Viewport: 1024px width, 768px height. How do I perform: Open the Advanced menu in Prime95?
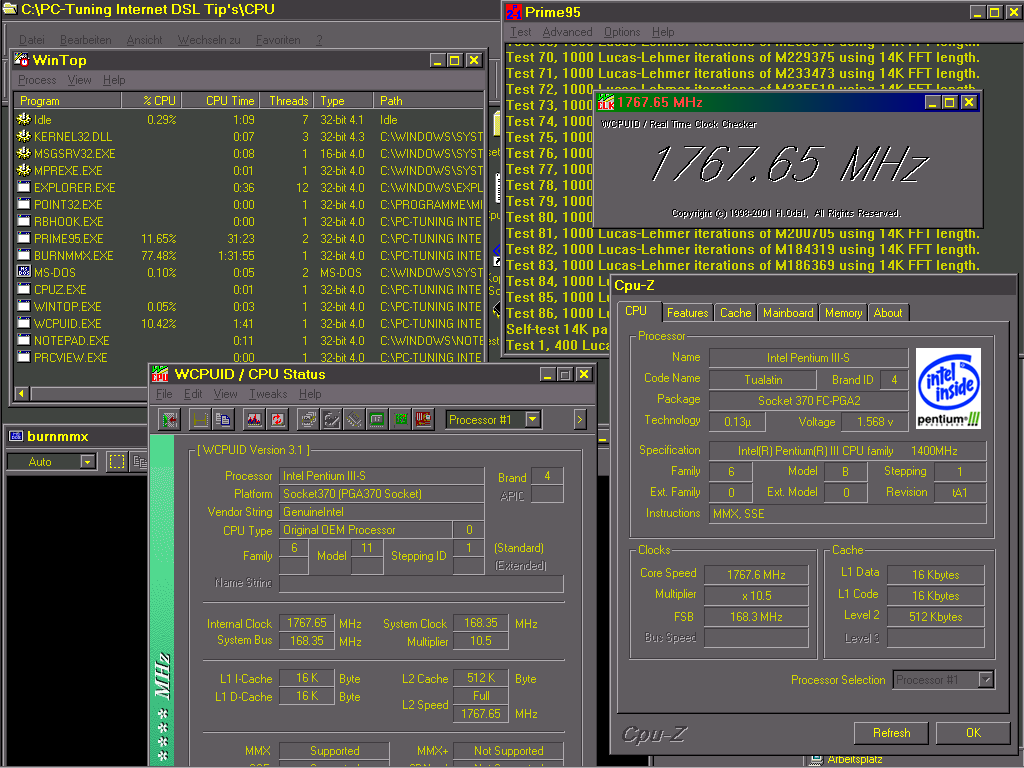tap(567, 32)
